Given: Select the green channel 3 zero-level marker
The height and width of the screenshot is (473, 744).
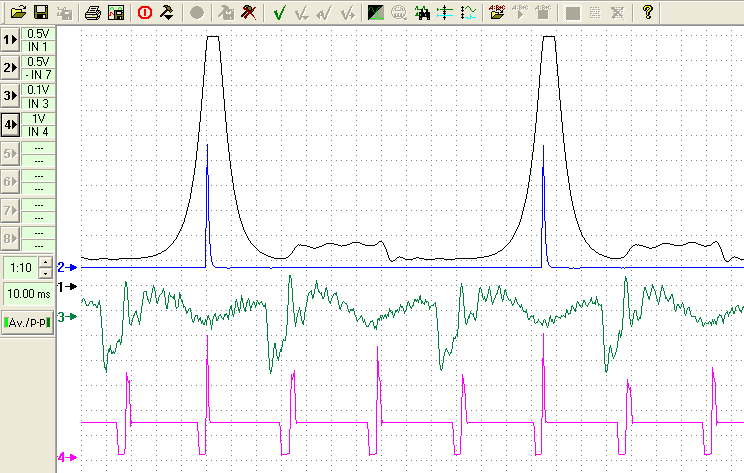Looking at the screenshot, I should [67, 316].
